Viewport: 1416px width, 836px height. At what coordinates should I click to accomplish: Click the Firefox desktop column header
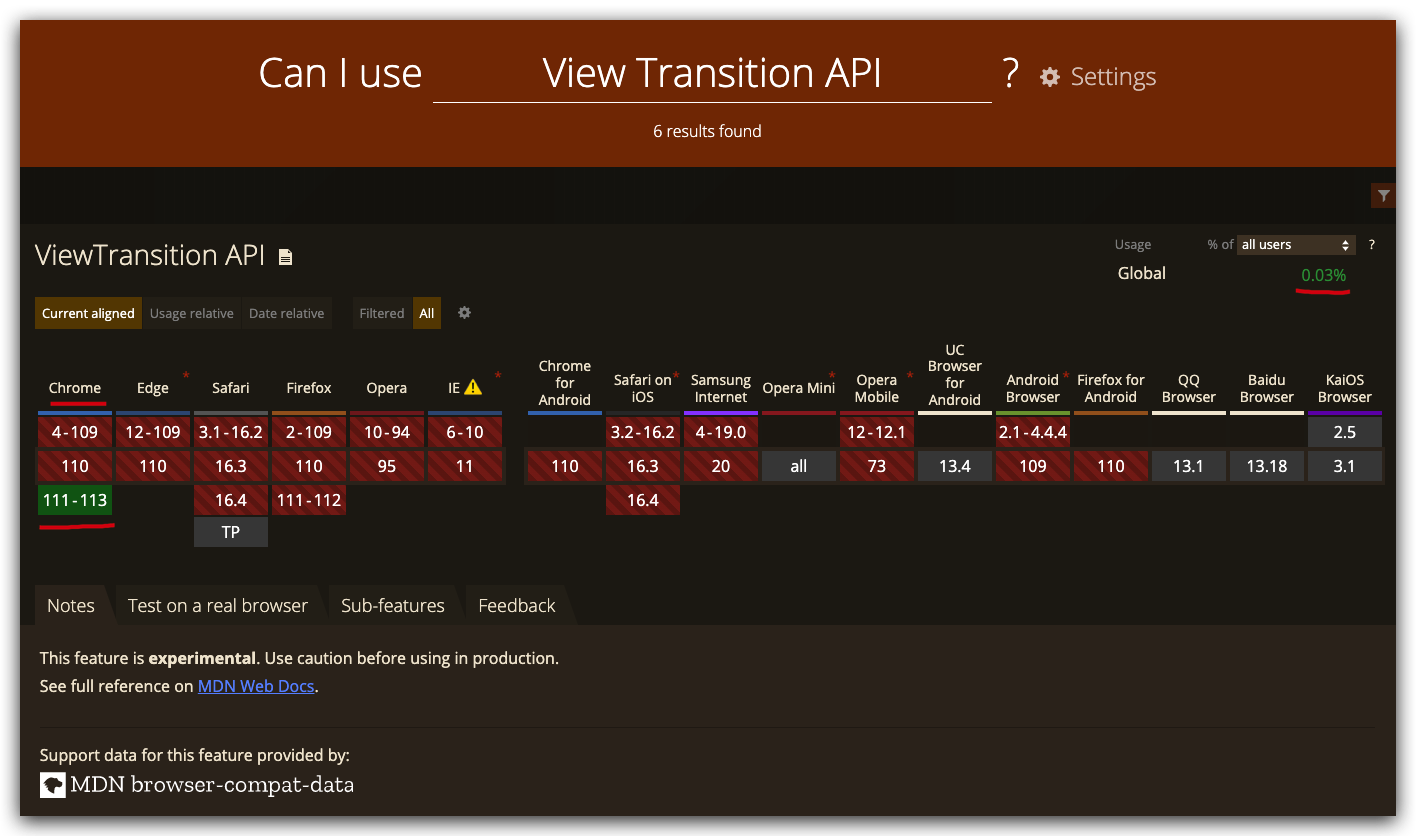(309, 388)
